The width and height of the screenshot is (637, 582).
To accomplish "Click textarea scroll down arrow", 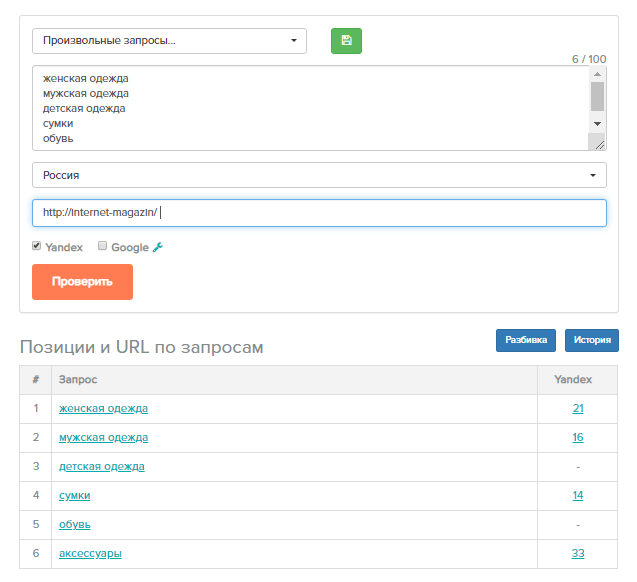I will click(597, 123).
